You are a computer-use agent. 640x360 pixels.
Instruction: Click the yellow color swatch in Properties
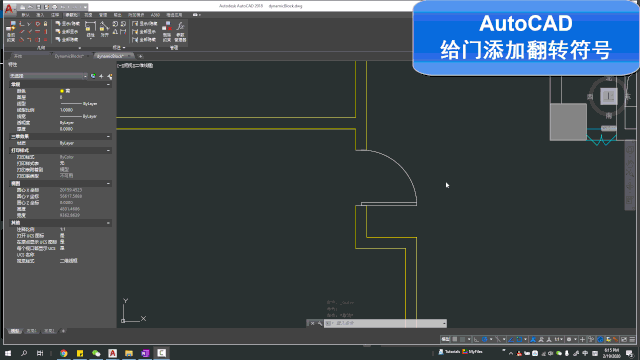tap(62, 91)
